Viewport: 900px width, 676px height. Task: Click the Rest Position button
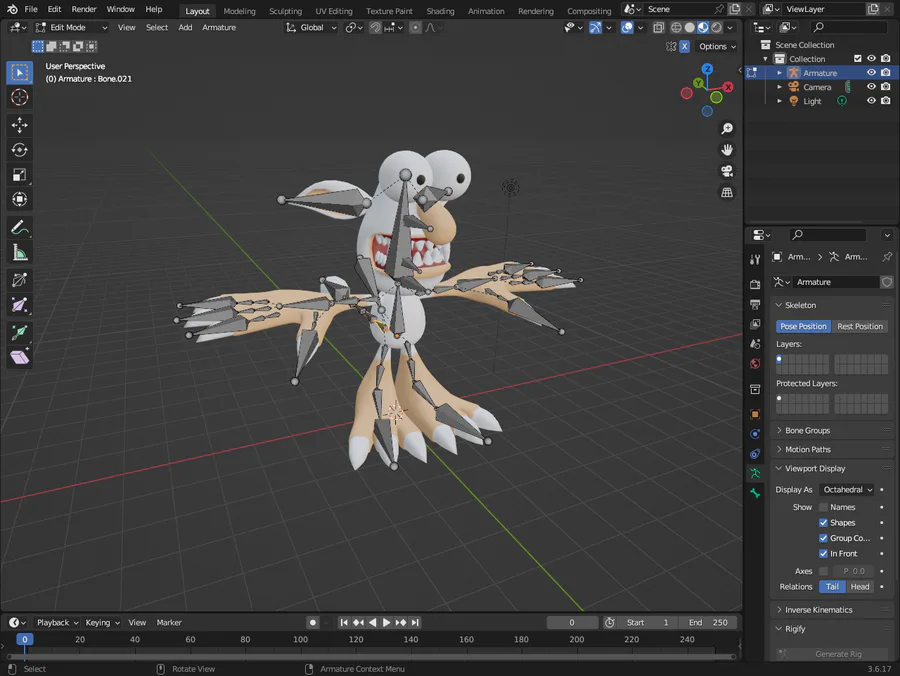coord(859,326)
